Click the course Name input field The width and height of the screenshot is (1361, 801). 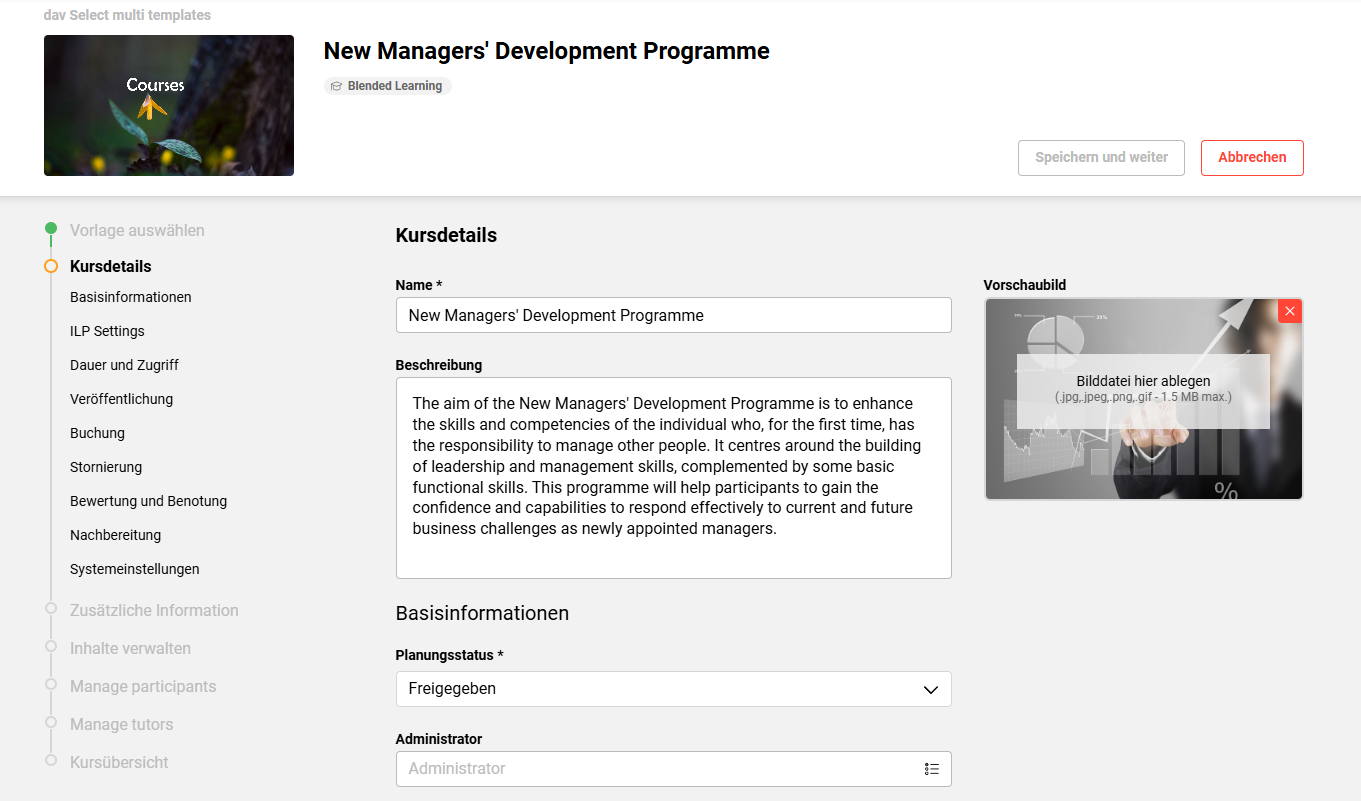click(x=674, y=315)
